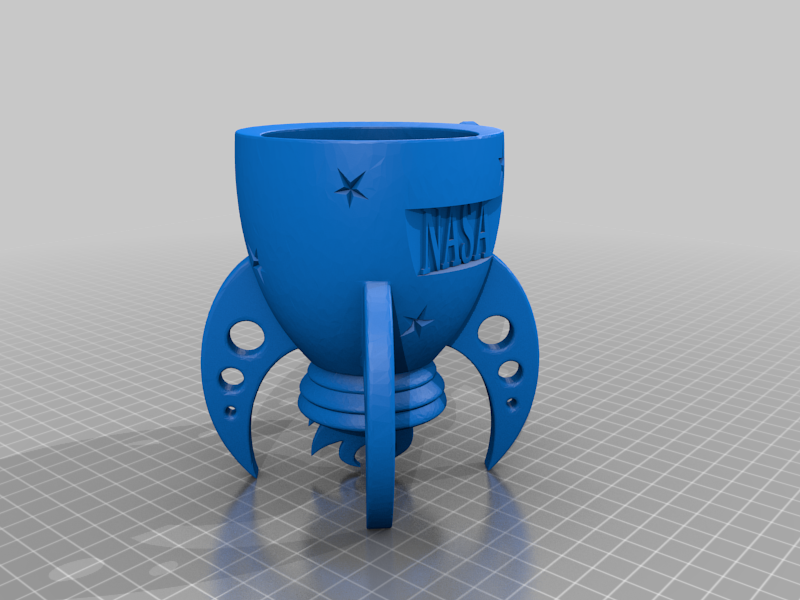Select the ribbed engine nozzle under the cup

click(372, 398)
